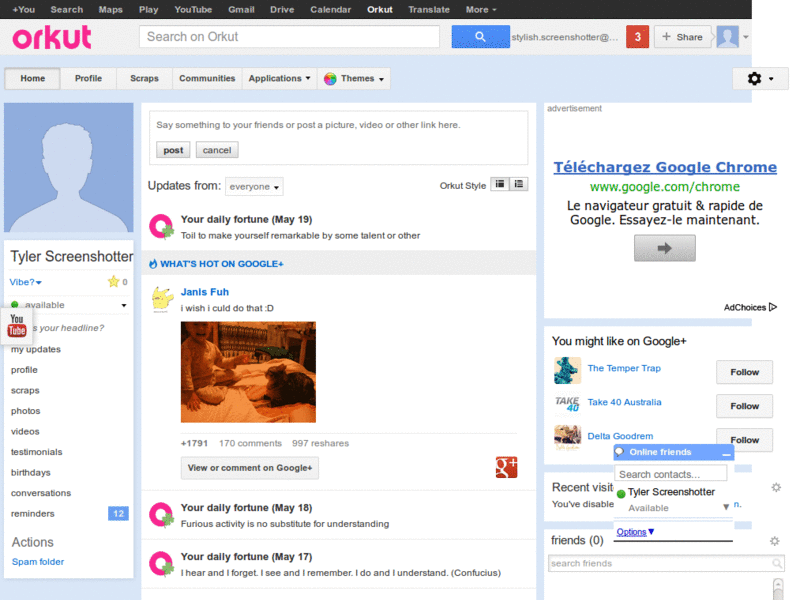Click the cancel button
Screen dimensions: 800x600
pyautogui.click(x=217, y=150)
